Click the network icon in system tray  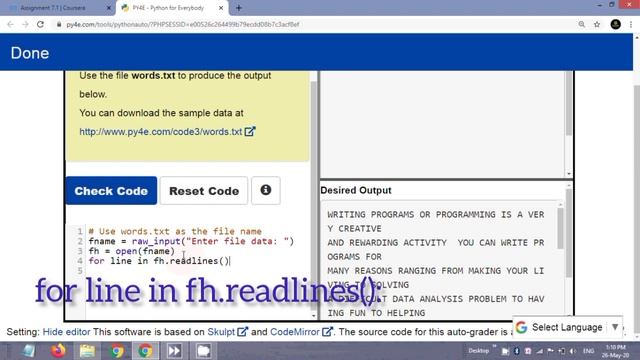tap(539, 351)
